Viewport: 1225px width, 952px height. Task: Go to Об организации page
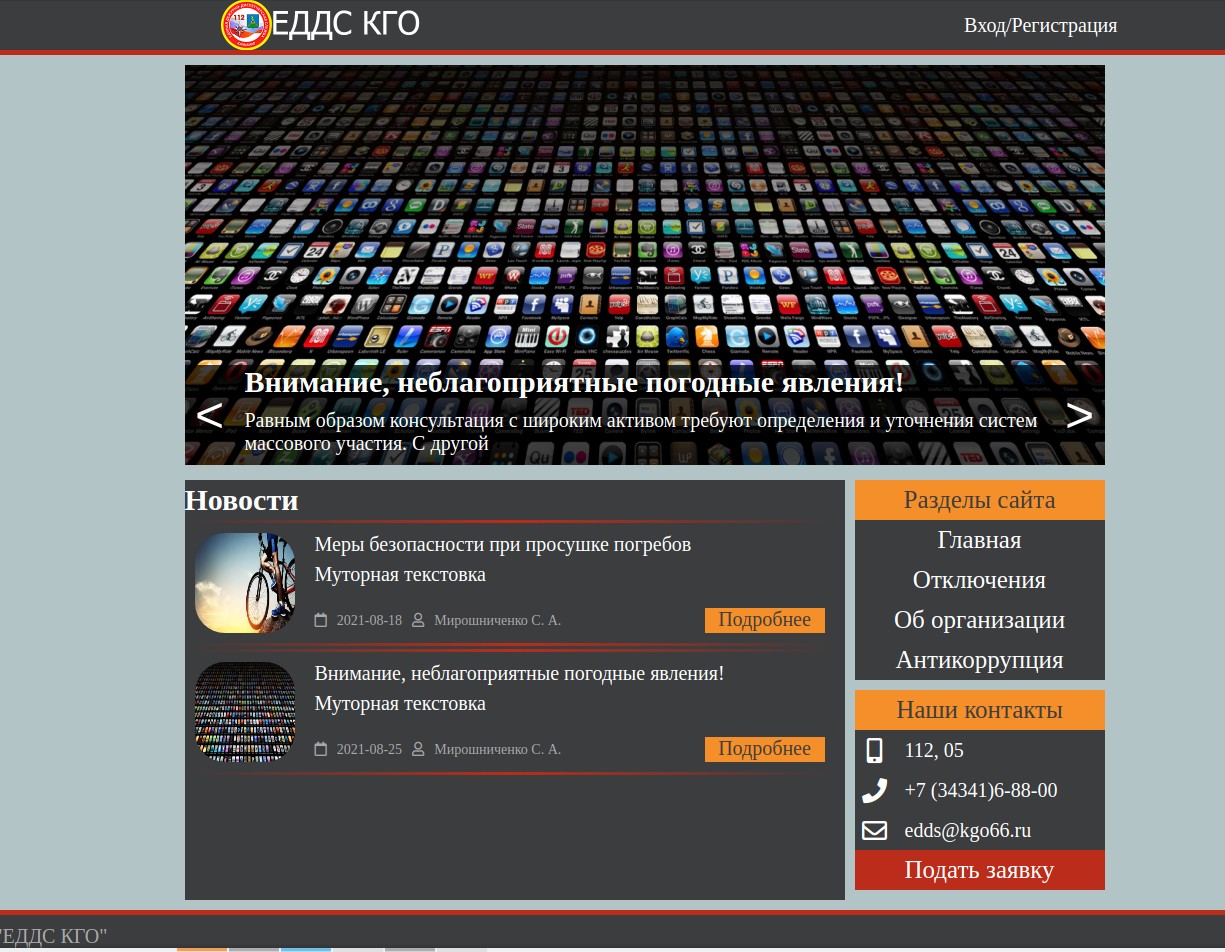point(980,620)
